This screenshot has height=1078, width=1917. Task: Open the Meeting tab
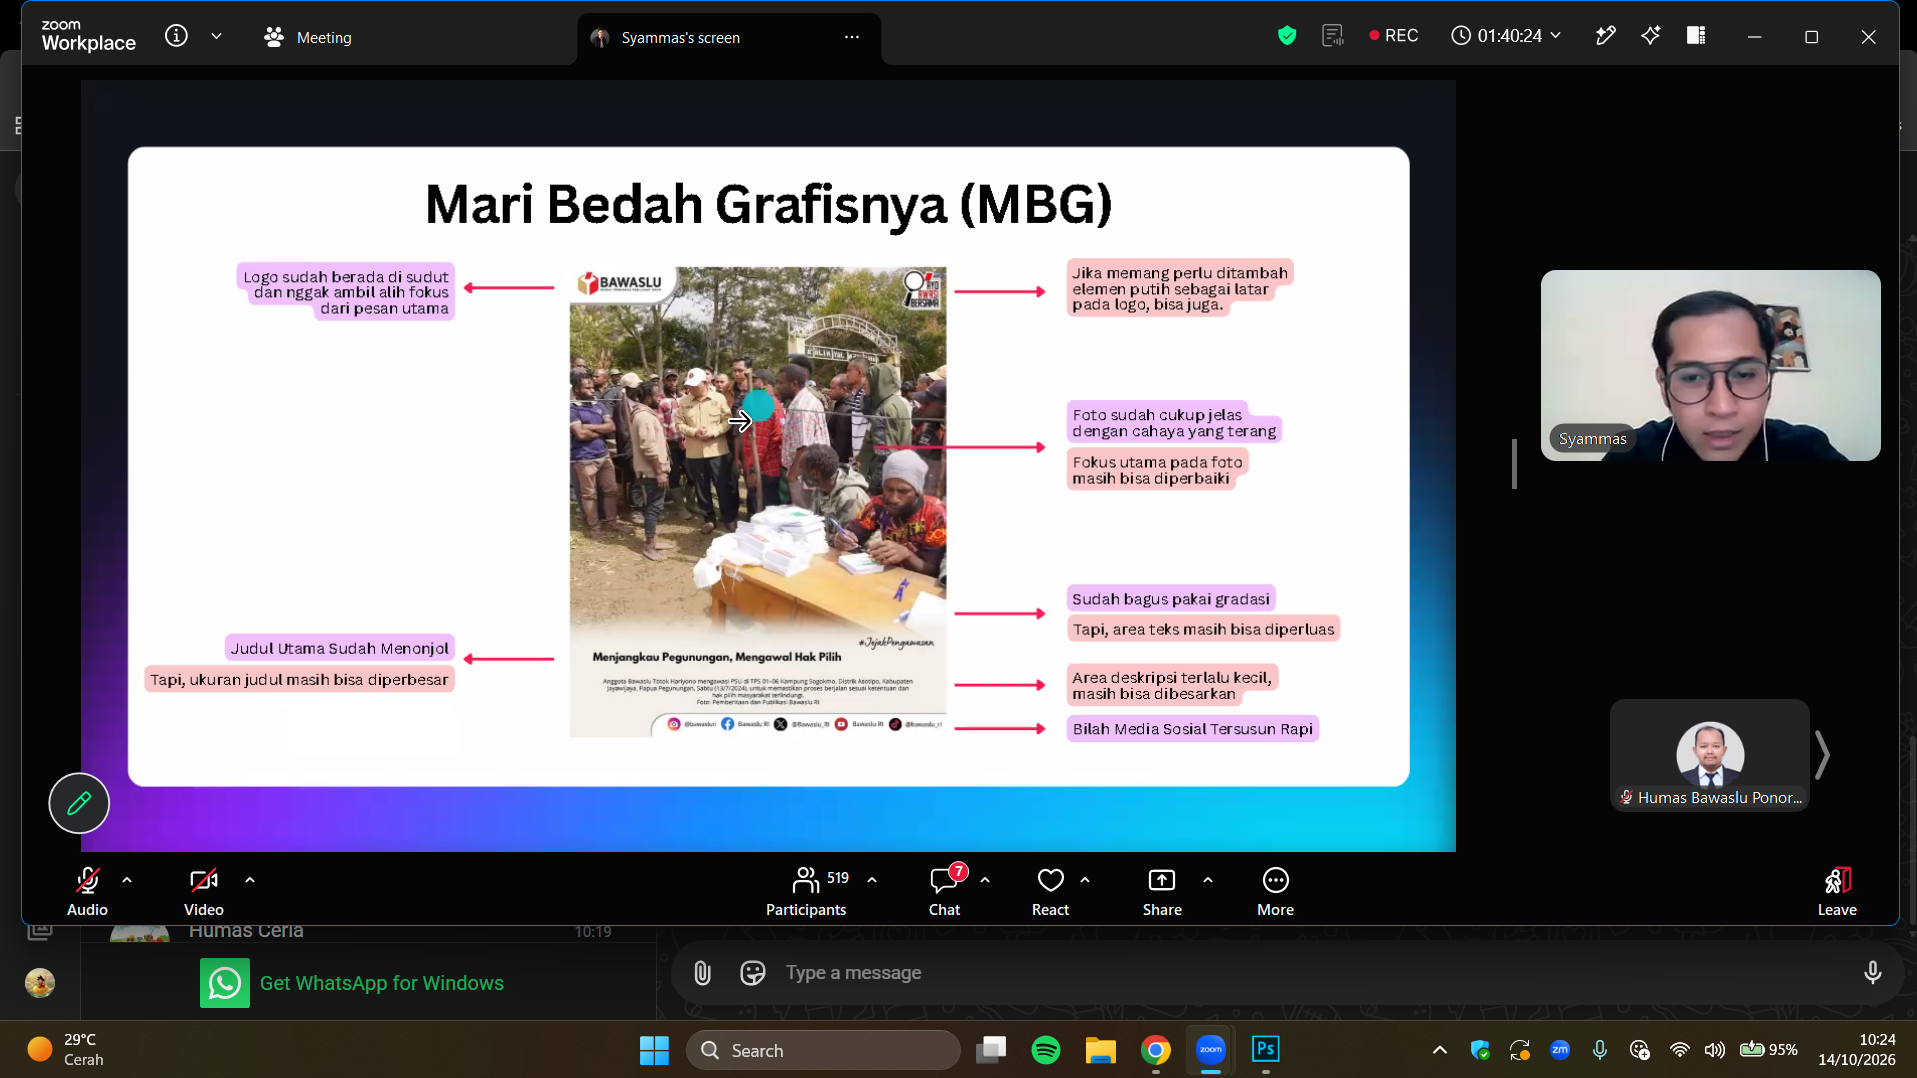[308, 37]
